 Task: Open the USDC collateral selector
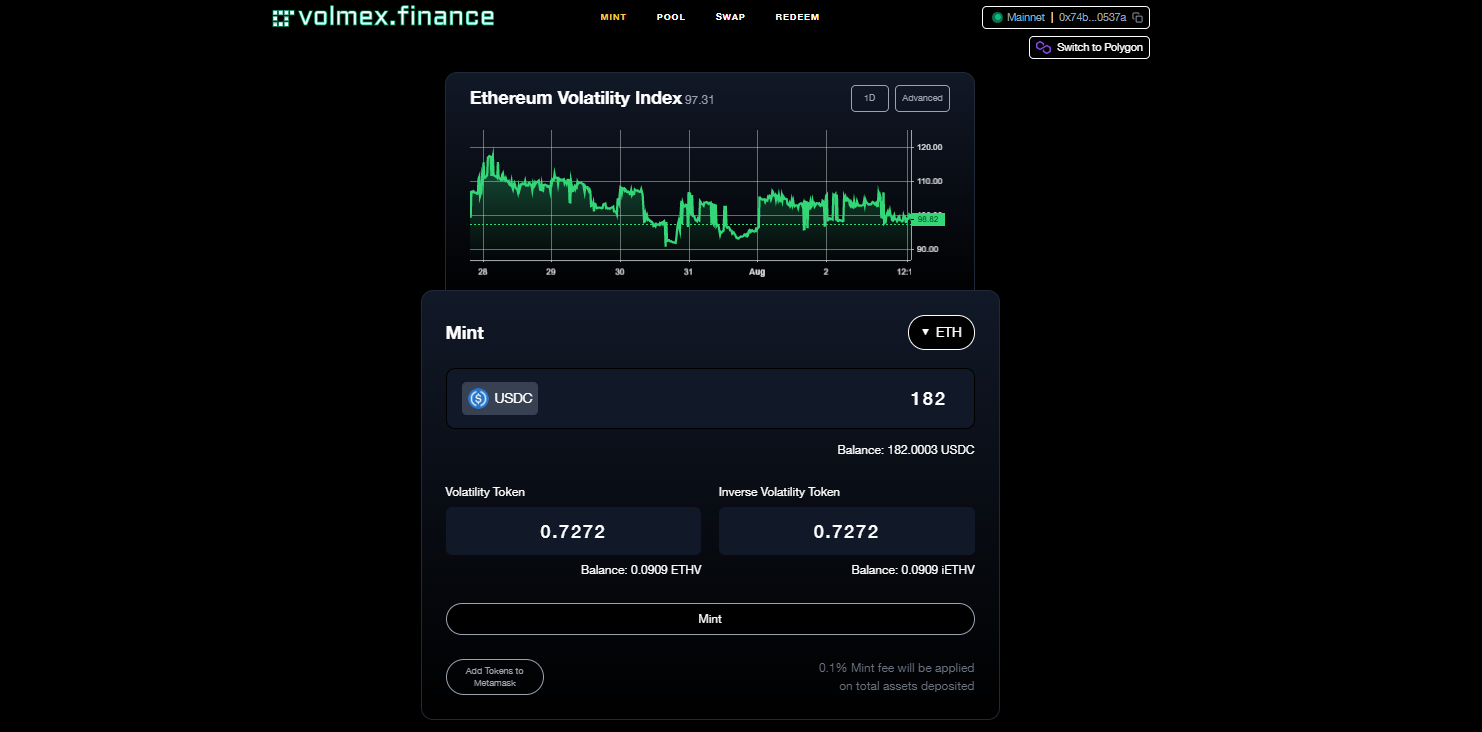(x=500, y=398)
